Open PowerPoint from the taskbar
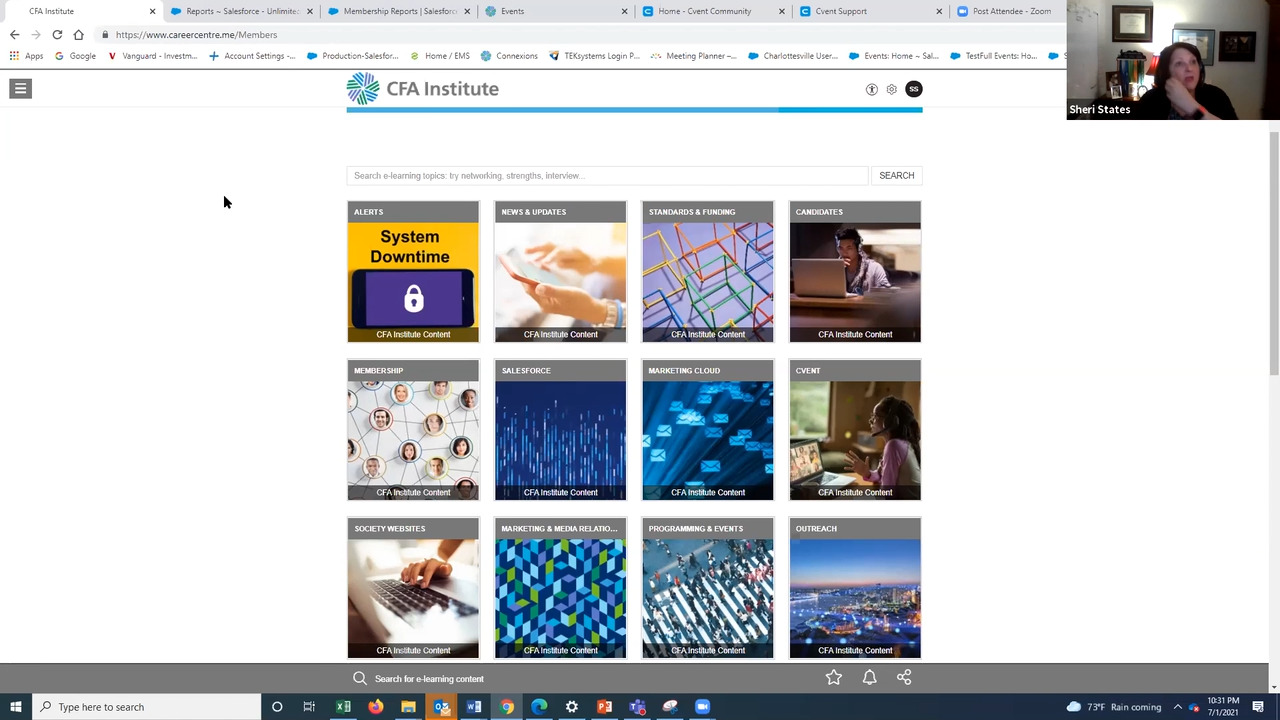Image resolution: width=1280 pixels, height=720 pixels. [604, 707]
